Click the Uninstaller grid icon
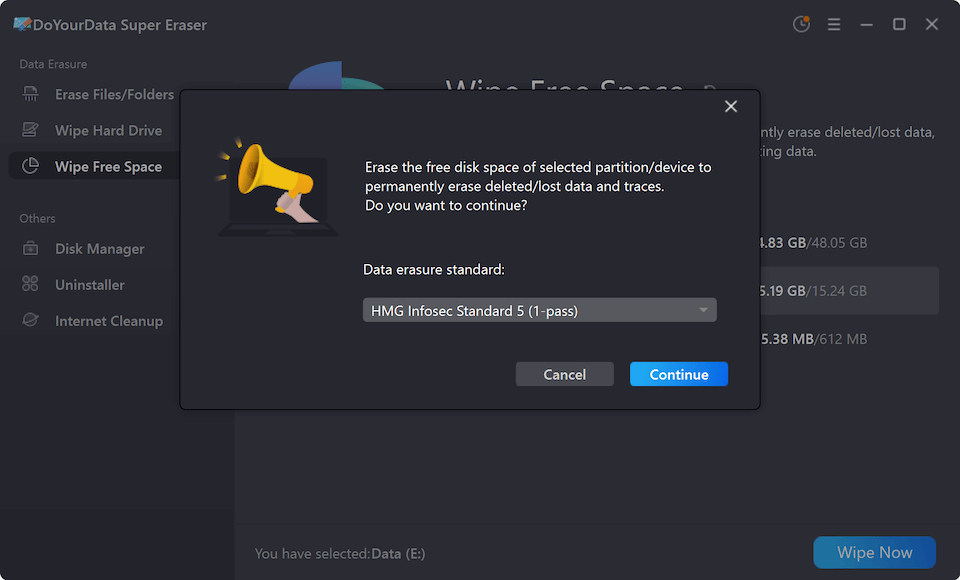The width and height of the screenshot is (960, 580). point(30,285)
